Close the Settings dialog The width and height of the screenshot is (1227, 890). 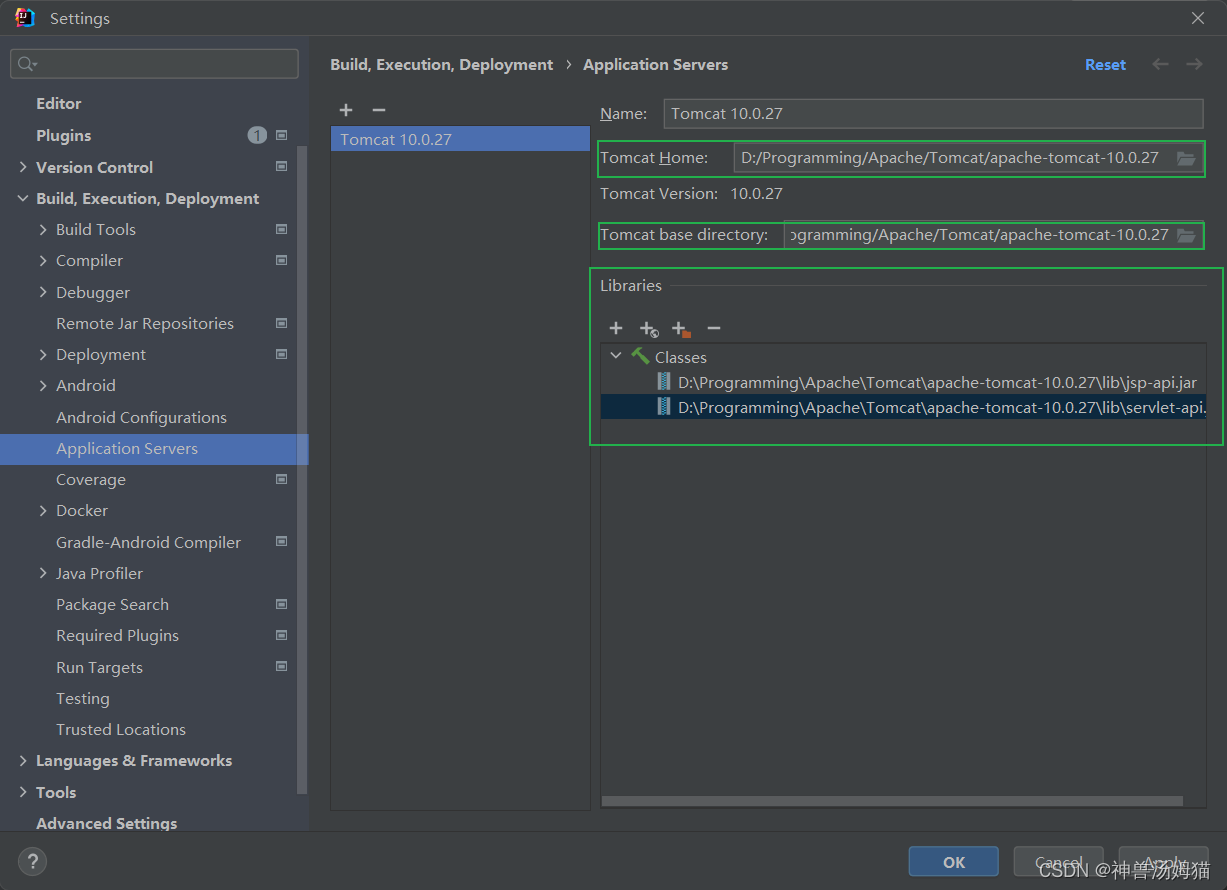click(x=1198, y=18)
